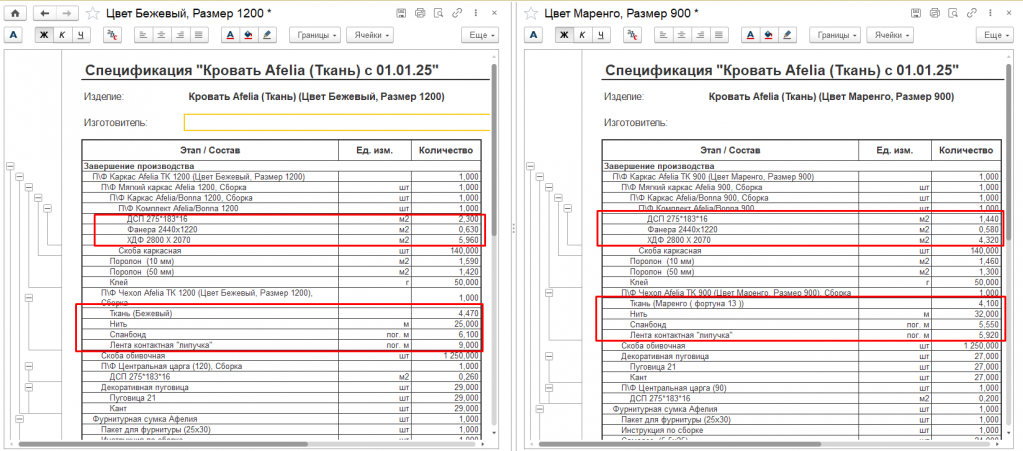
Task: Justify text in Цвет Бежевый window
Action: click(x=198, y=35)
